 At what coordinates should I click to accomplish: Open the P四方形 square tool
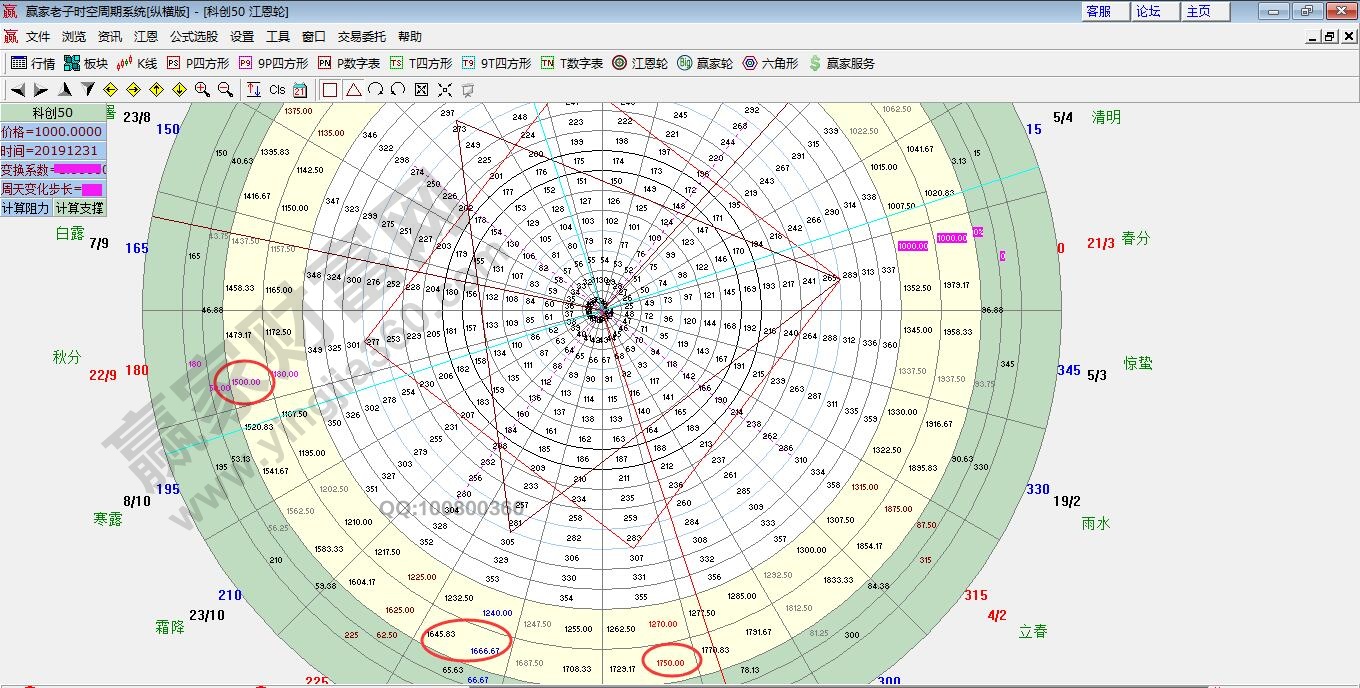(x=198, y=62)
